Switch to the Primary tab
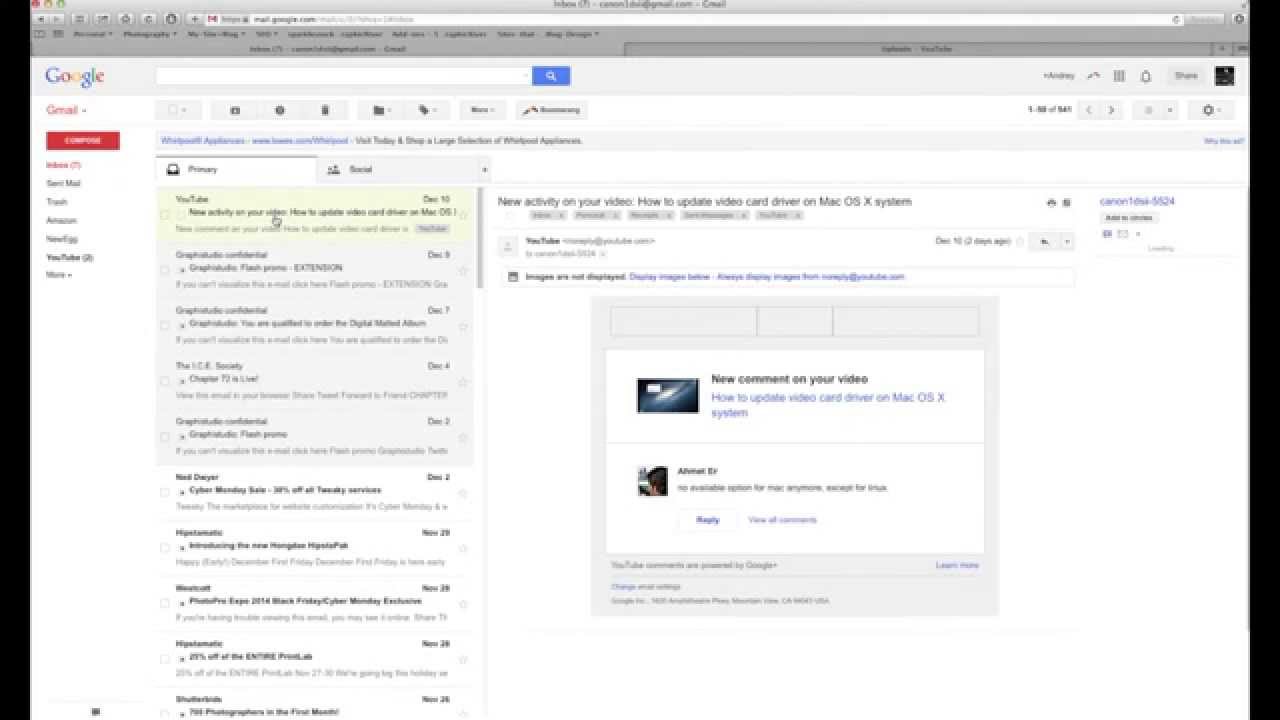1280x720 pixels. coord(236,170)
